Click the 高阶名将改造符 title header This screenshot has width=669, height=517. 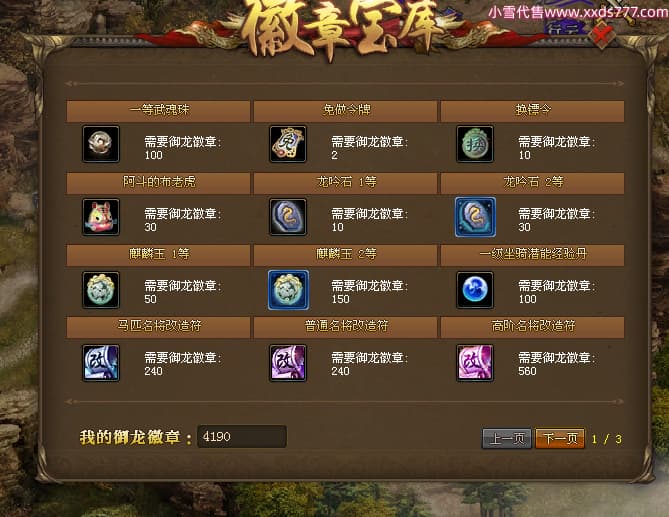click(x=532, y=327)
